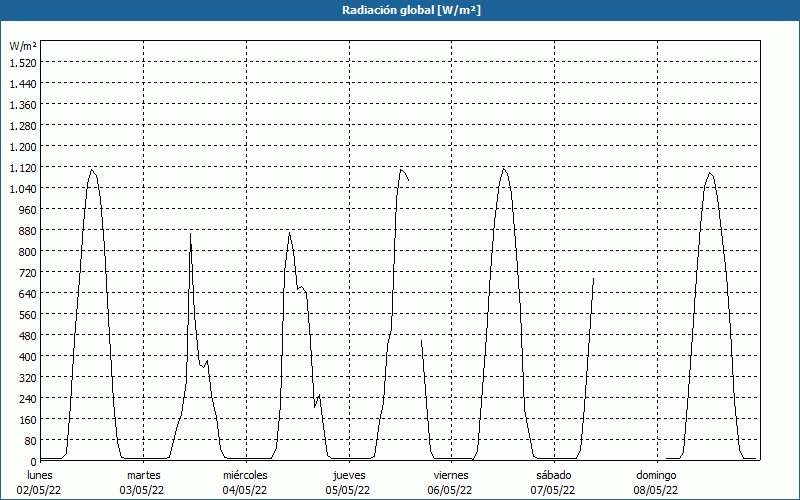Click the 'sábado' day label
This screenshot has height=500, width=800.
tap(554, 475)
